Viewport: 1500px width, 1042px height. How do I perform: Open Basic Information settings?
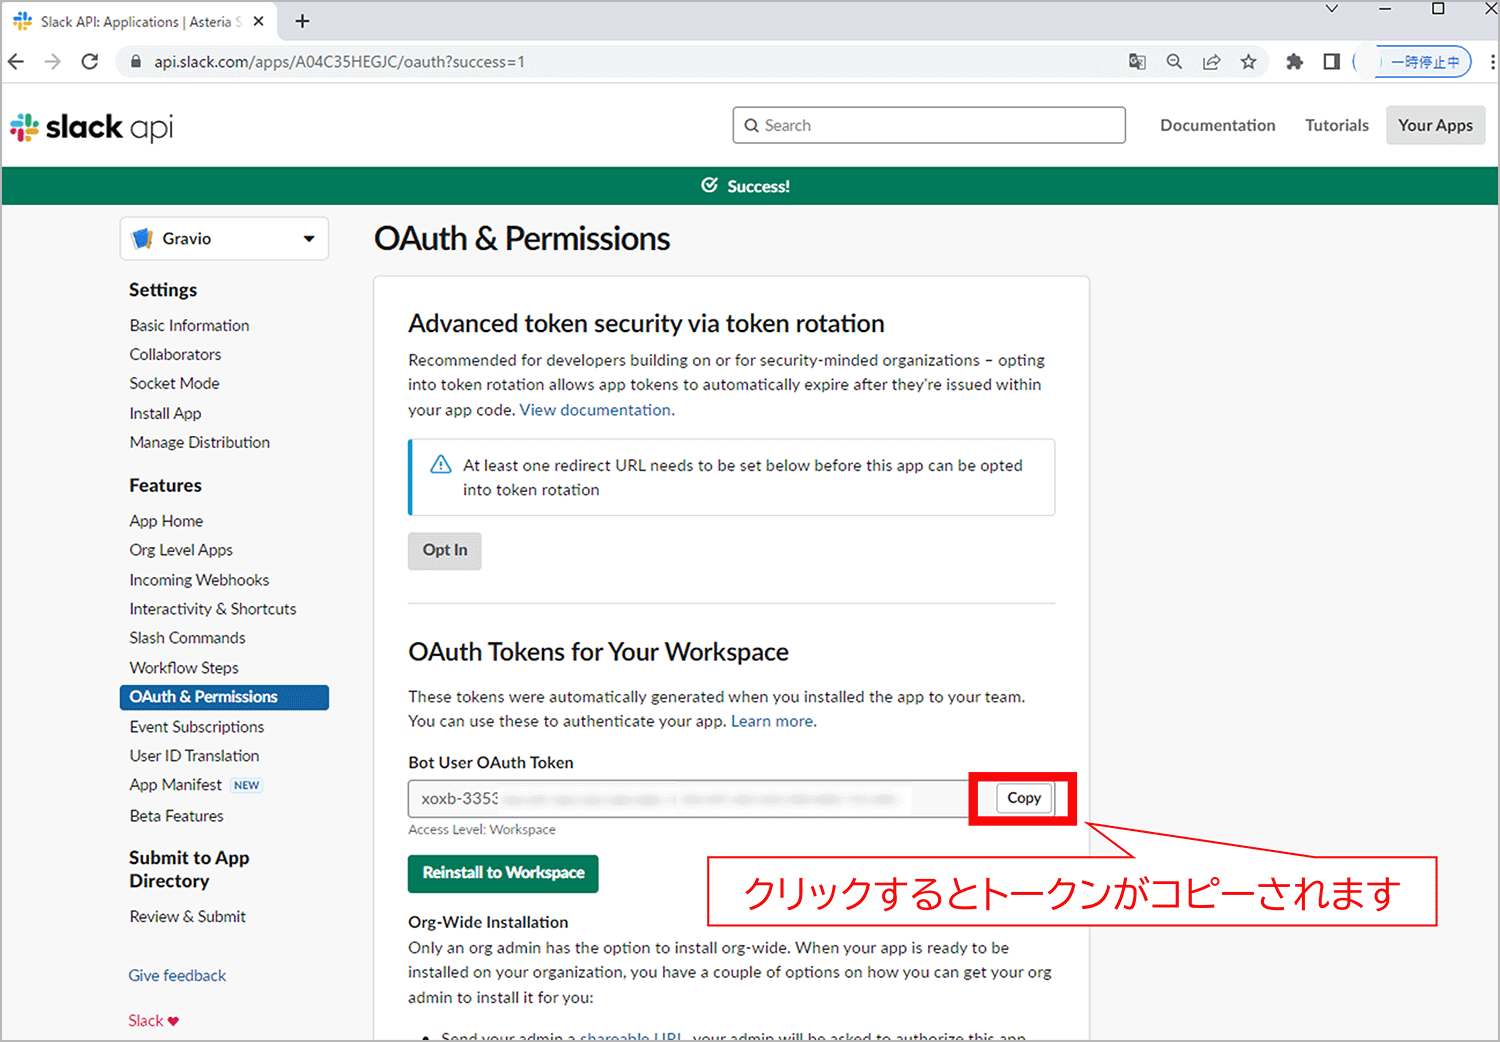click(x=189, y=325)
